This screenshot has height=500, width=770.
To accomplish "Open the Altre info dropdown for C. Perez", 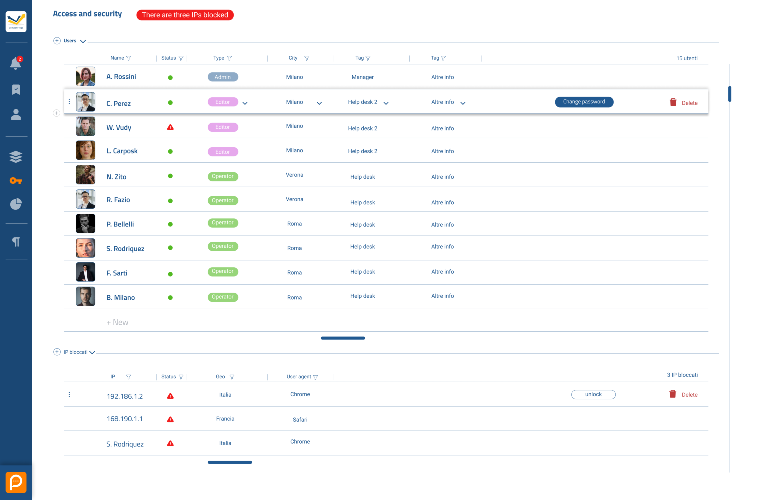I will [463, 103].
